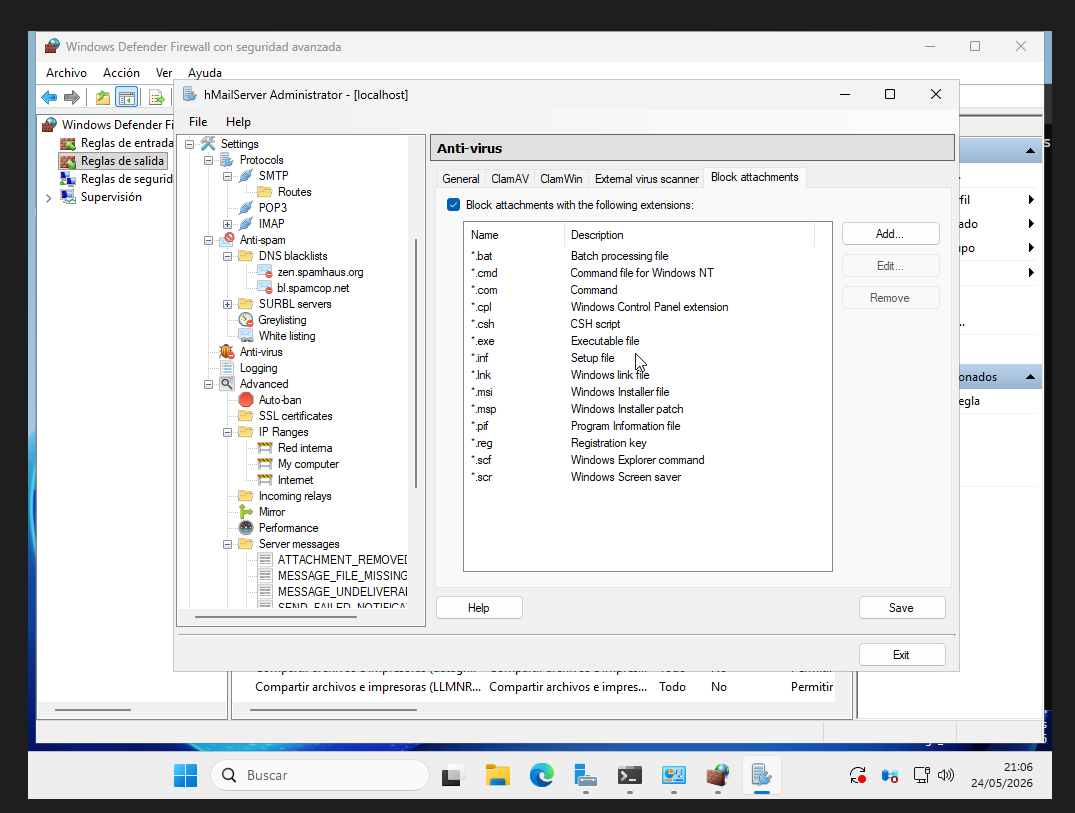Click the POP3 protocol icon
This screenshot has width=1075, height=813.
[x=245, y=208]
